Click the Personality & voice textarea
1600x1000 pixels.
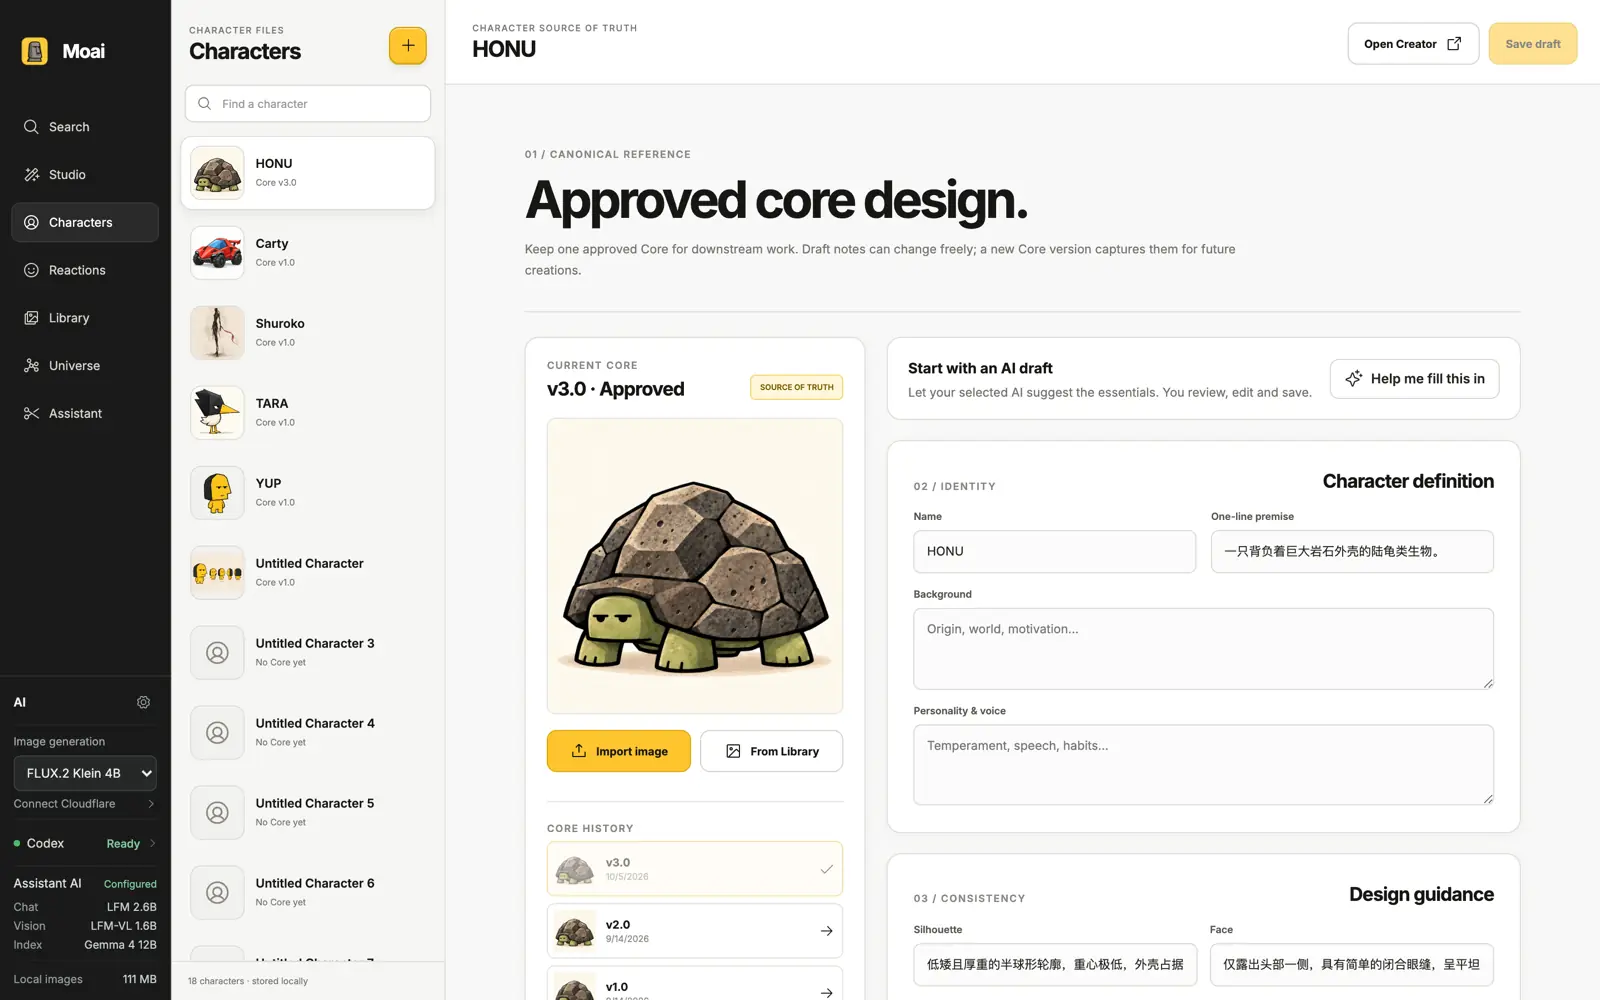pos(1203,765)
